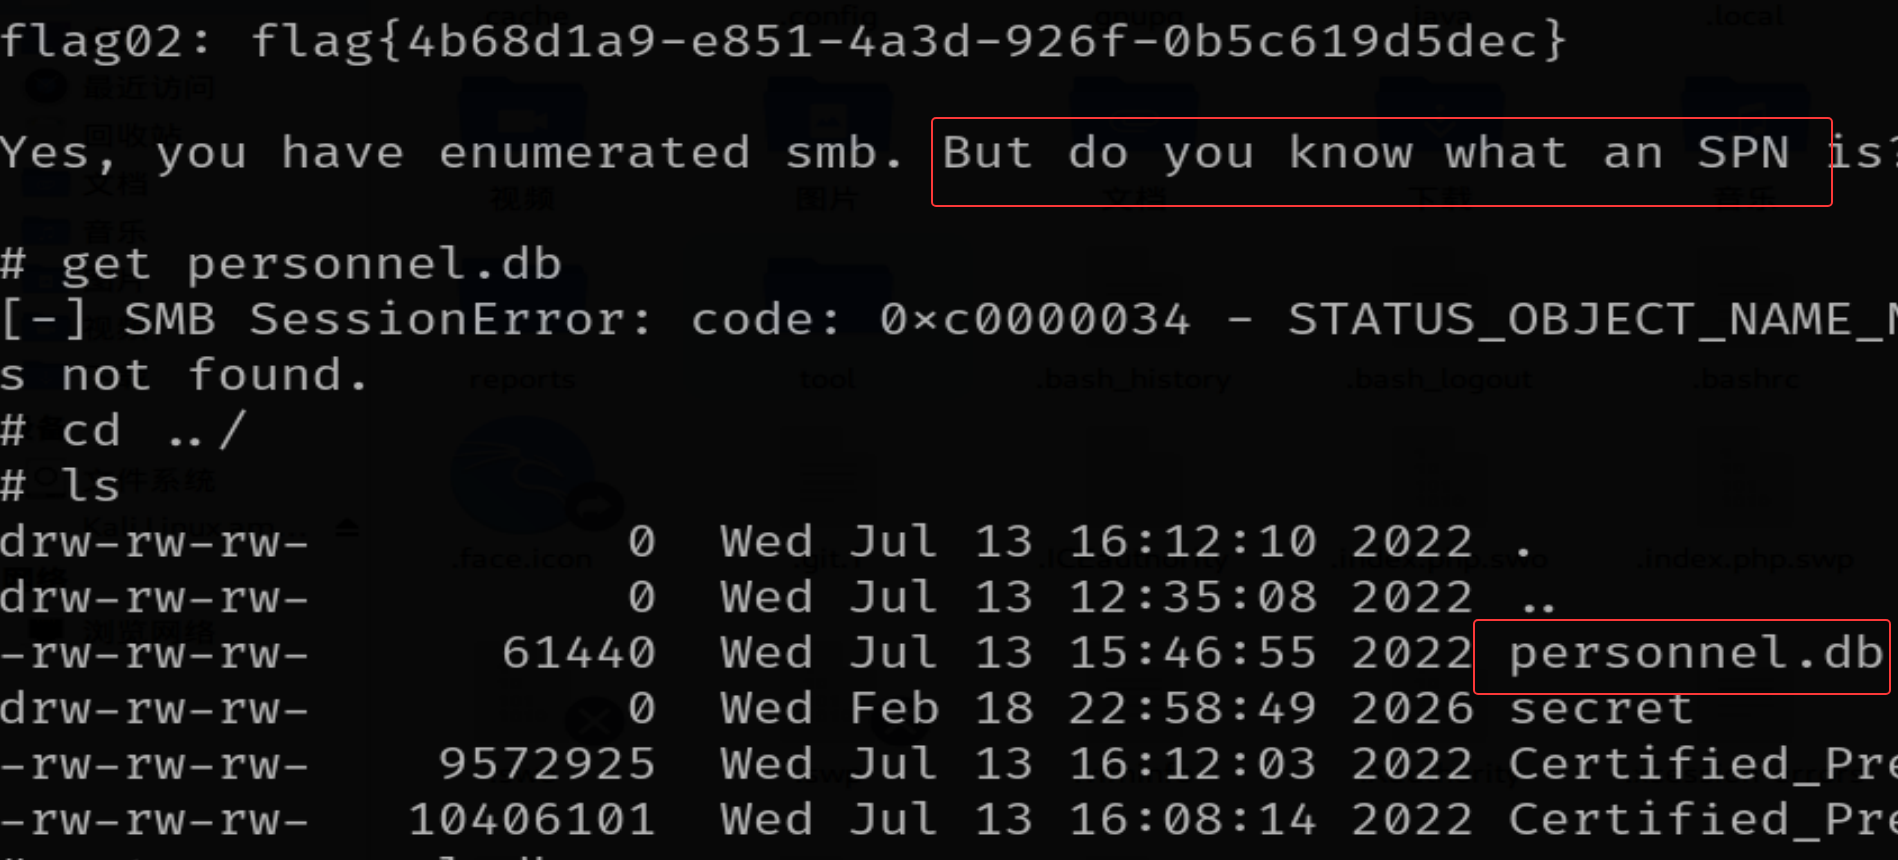This screenshot has width=1898, height=860.
Task: Click the Certified_Pre file sized 9572925
Action: [1700, 765]
